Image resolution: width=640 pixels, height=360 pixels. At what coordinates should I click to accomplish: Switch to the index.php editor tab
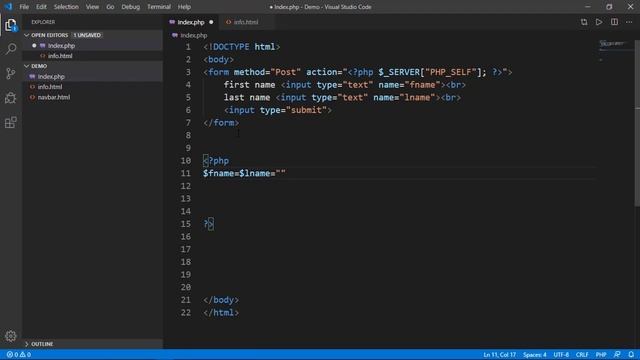[191, 22]
